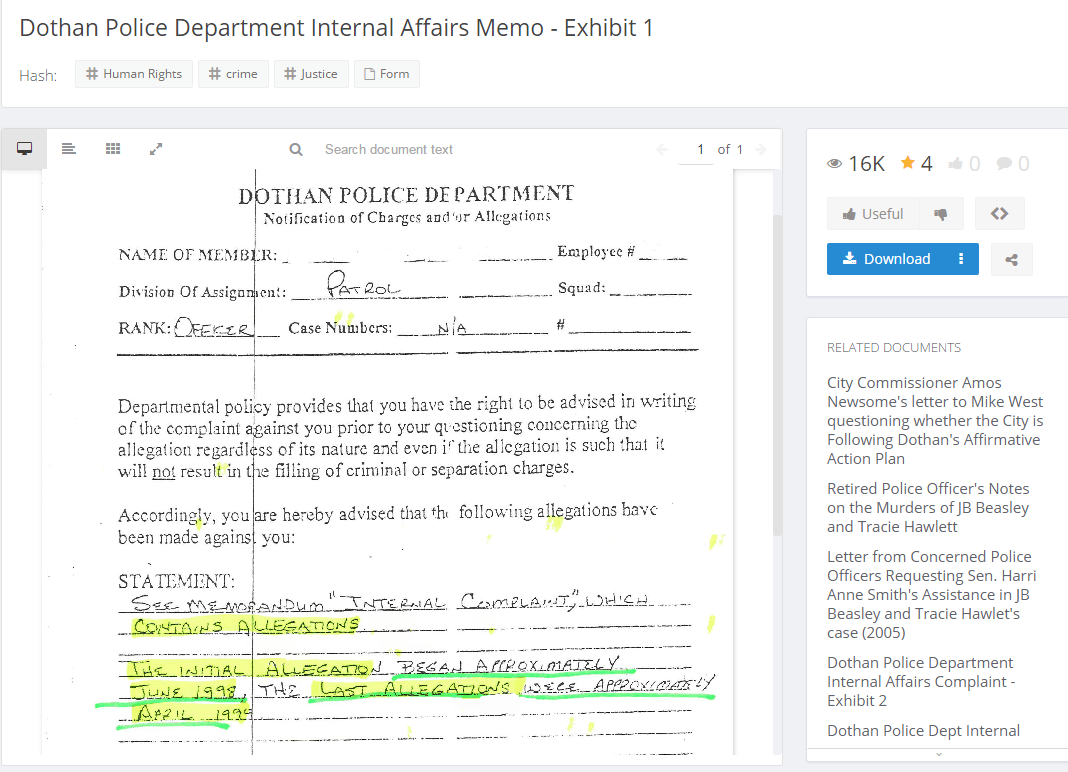
Task: Open City Commissioner Amos Newsome's letter link
Action: point(934,420)
